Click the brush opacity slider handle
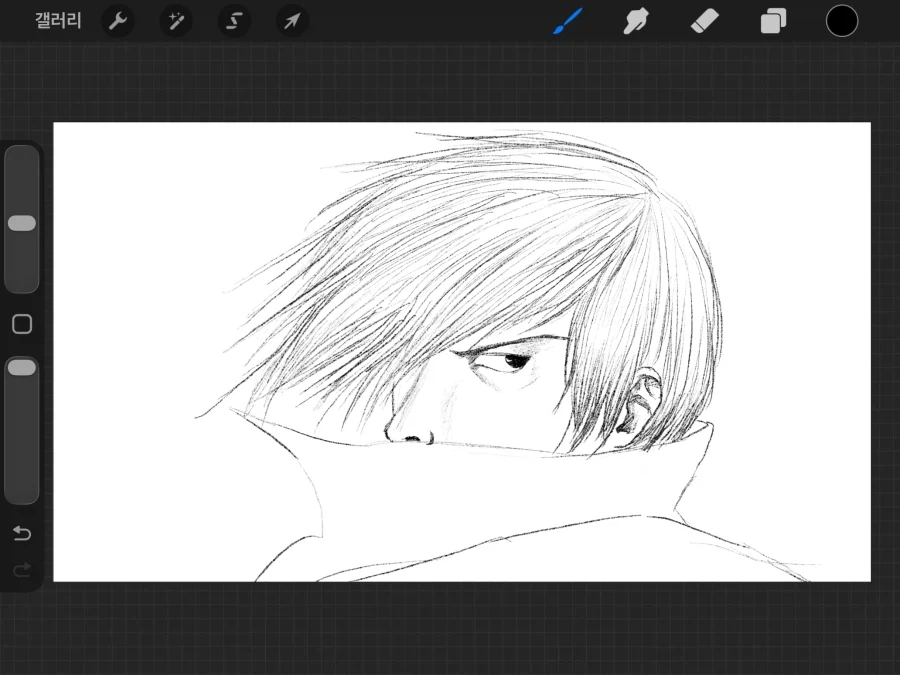This screenshot has width=900, height=675. point(22,368)
